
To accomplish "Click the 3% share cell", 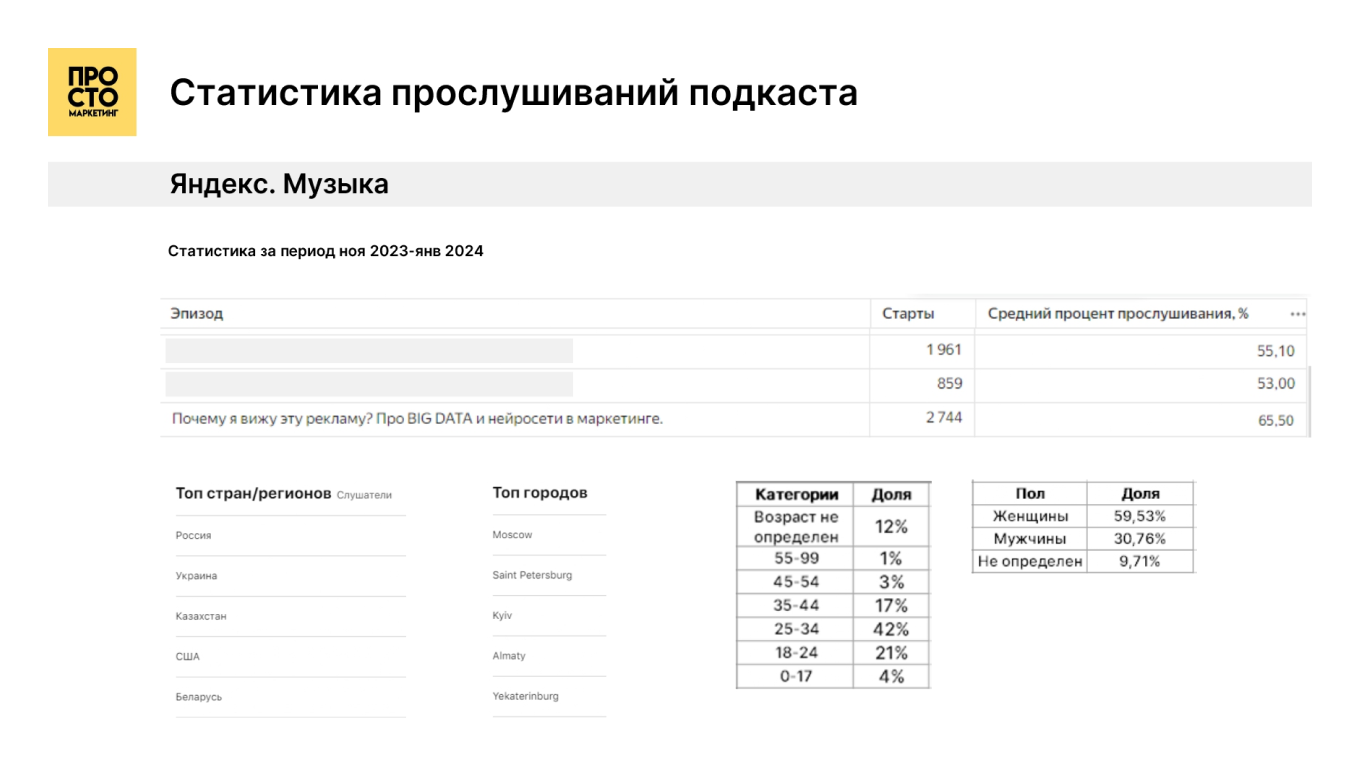I will pos(891,582).
